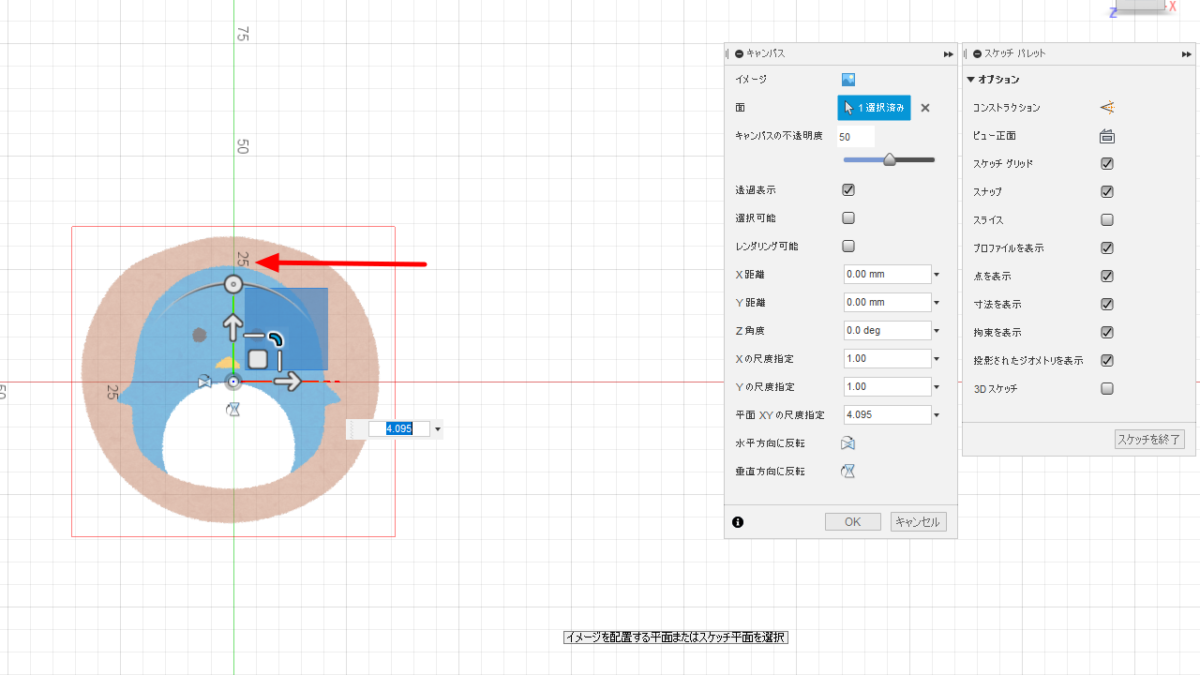The width and height of the screenshot is (1200, 675).
Task: Toggle the 透過表示 checkbox
Action: 848,190
